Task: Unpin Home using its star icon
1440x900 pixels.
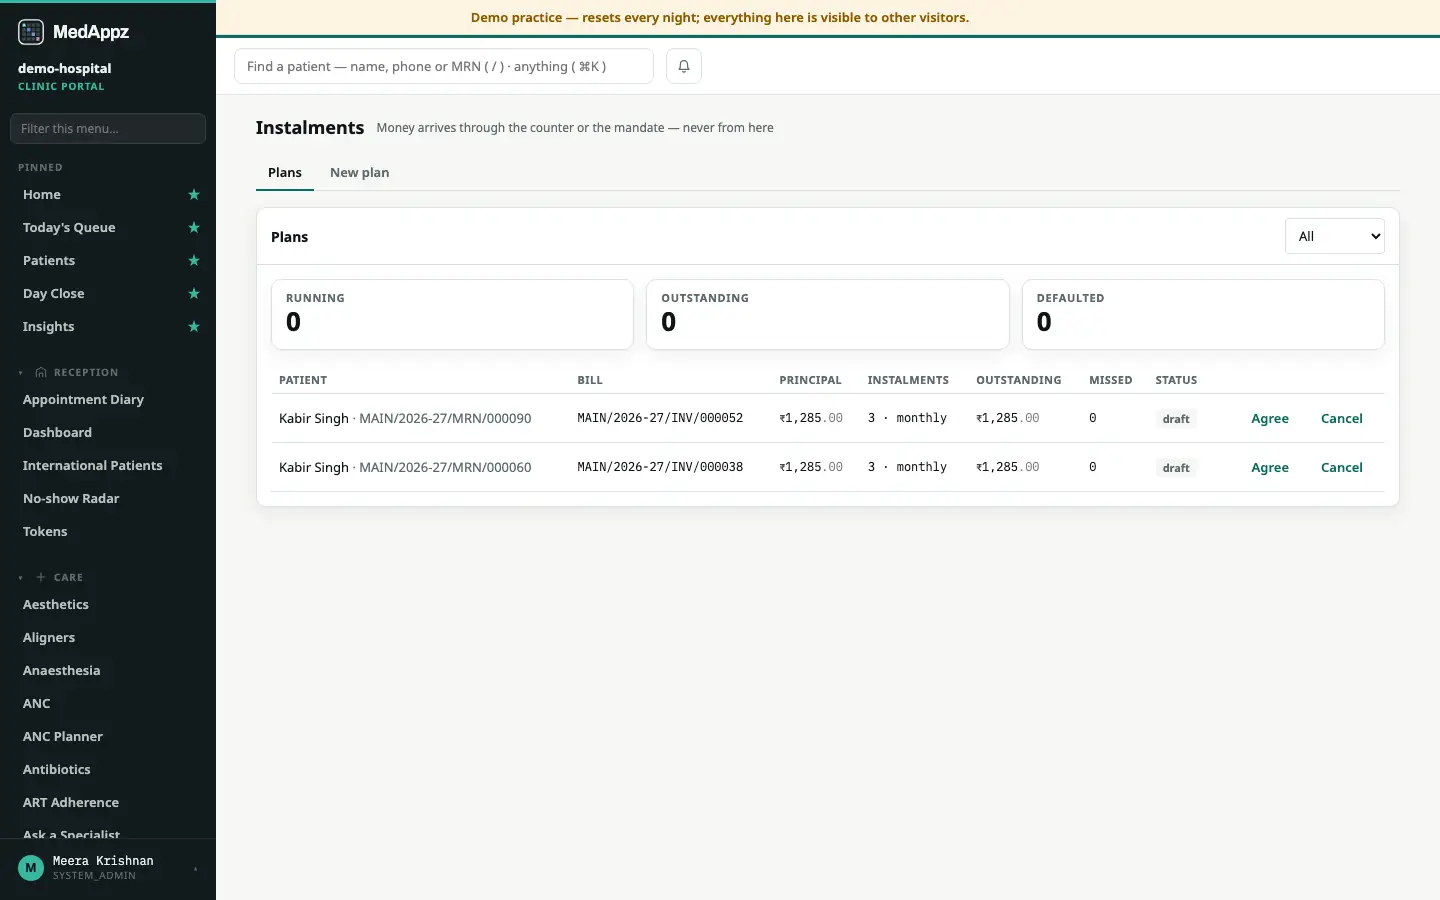Action: click(194, 195)
